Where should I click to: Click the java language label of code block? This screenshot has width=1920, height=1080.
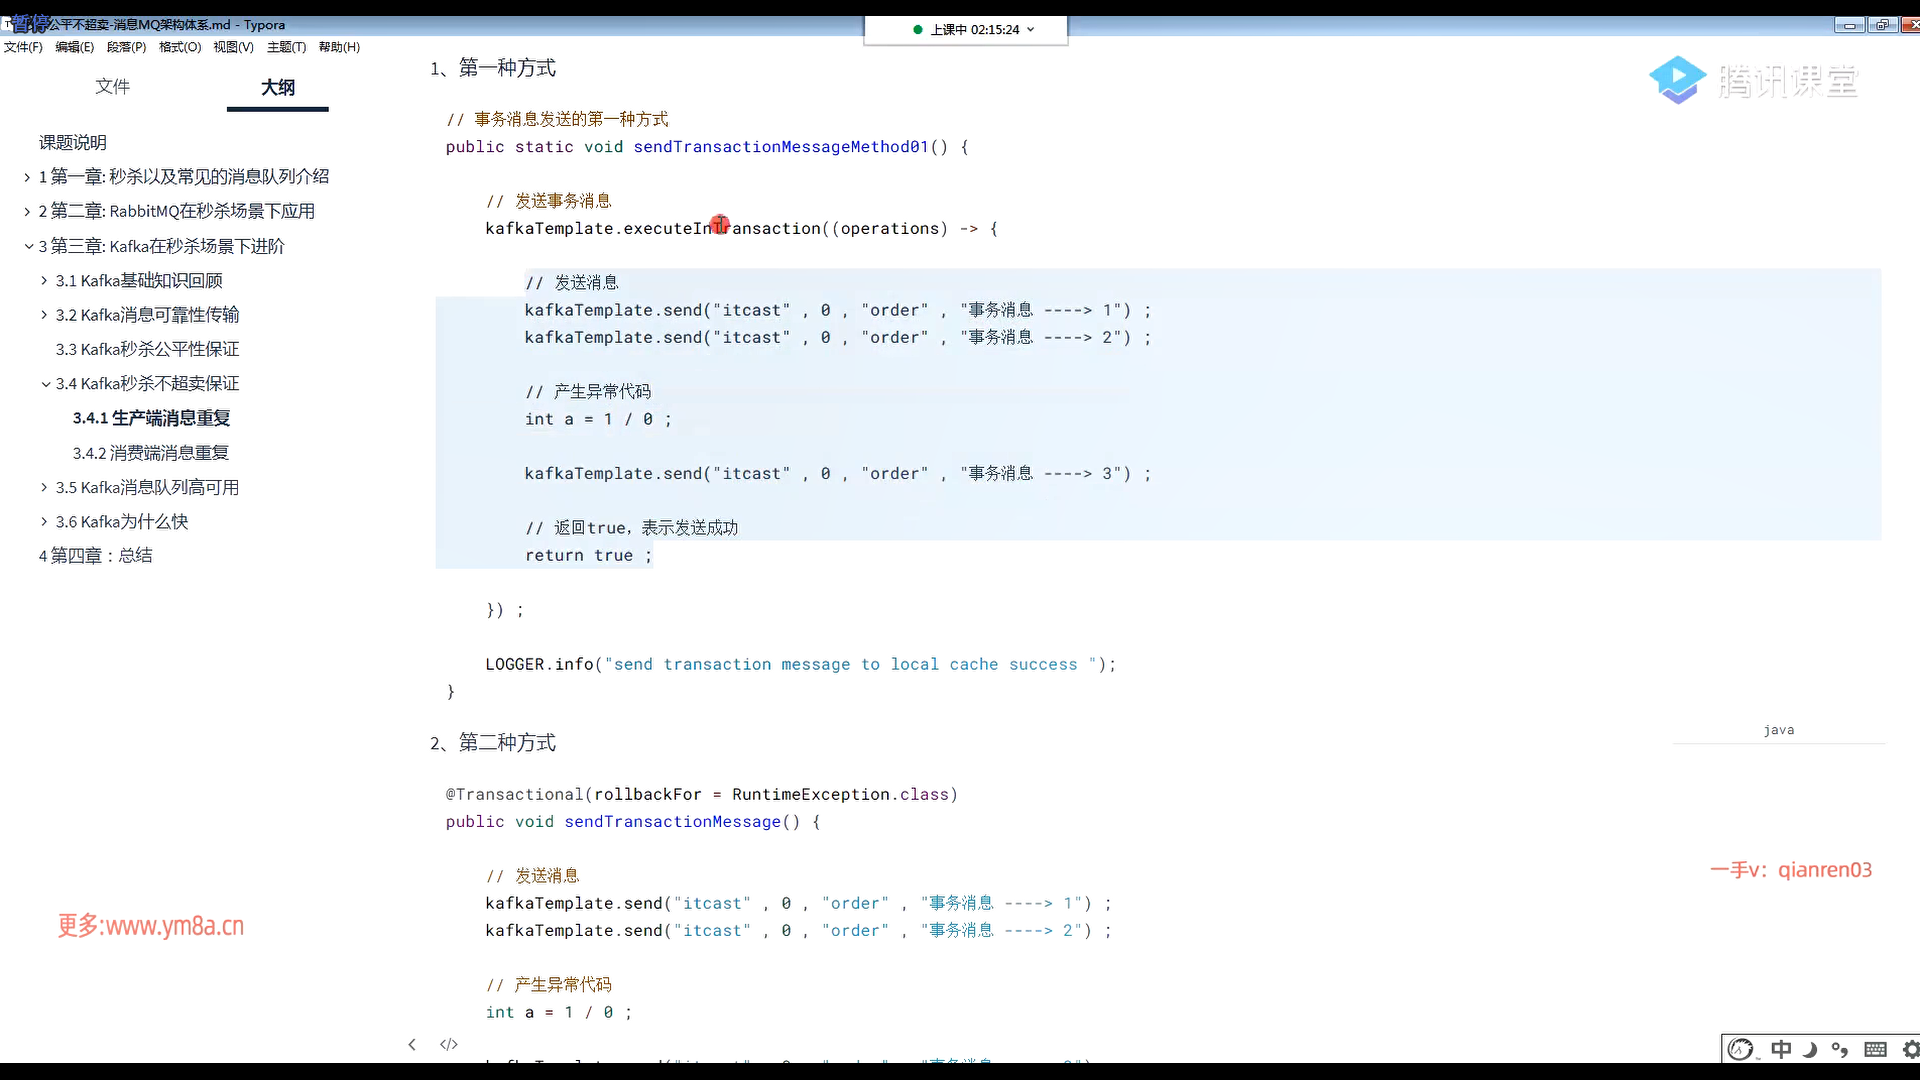[x=1778, y=730]
